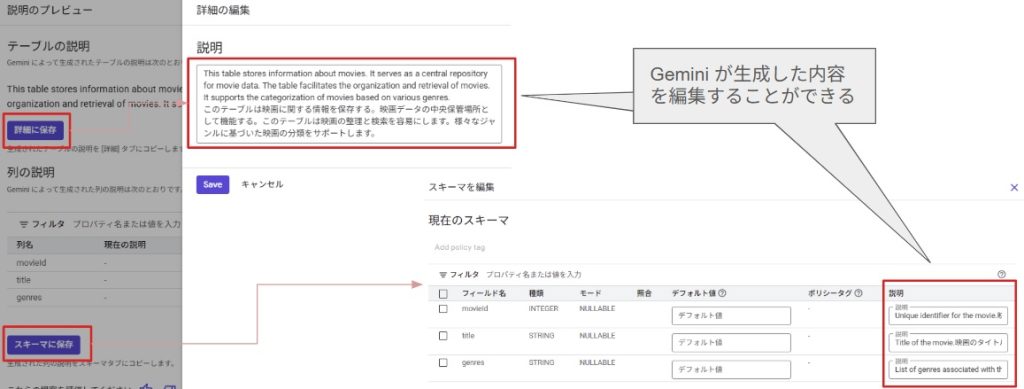Image resolution: width=1024 pixels, height=389 pixels.
Task: Click デフォルト値 input for genres row
Action: point(731,369)
